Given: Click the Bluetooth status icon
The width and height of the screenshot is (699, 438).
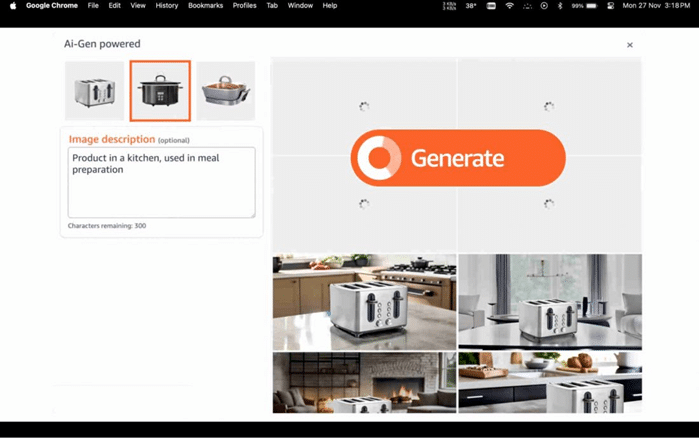Looking at the screenshot, I should click(560, 6).
